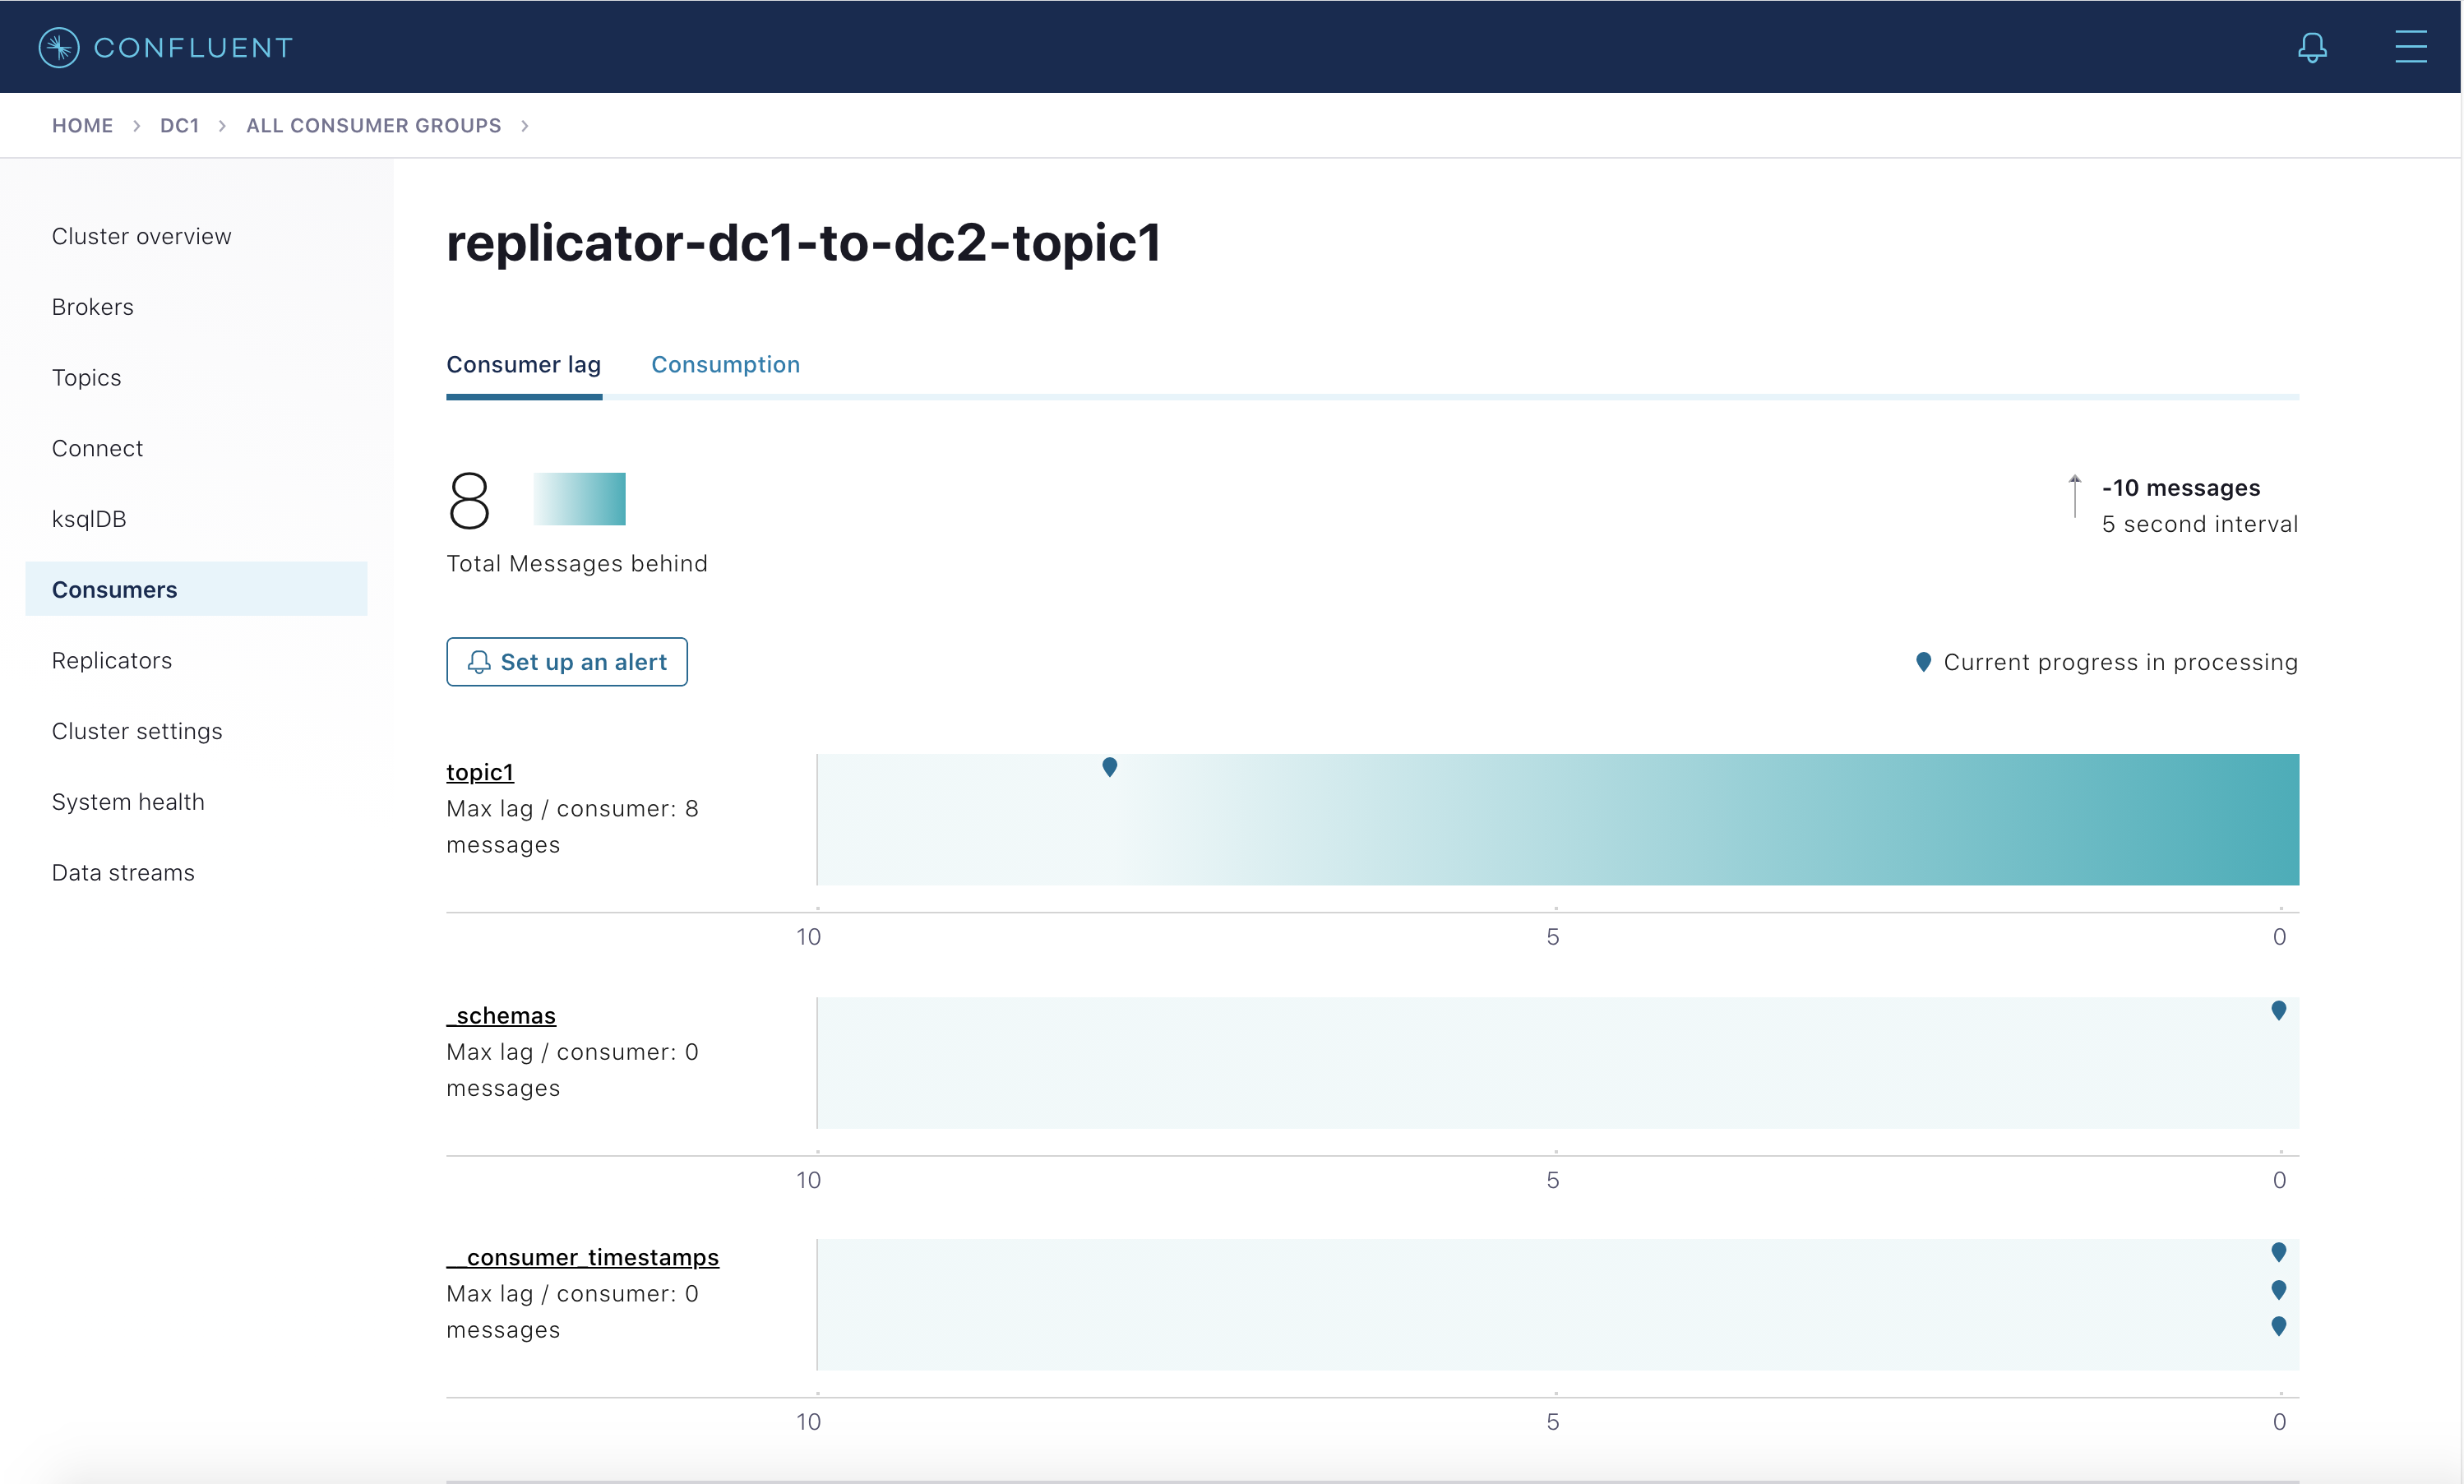
Task: Select the Consumer lag tab
Action: coord(523,365)
